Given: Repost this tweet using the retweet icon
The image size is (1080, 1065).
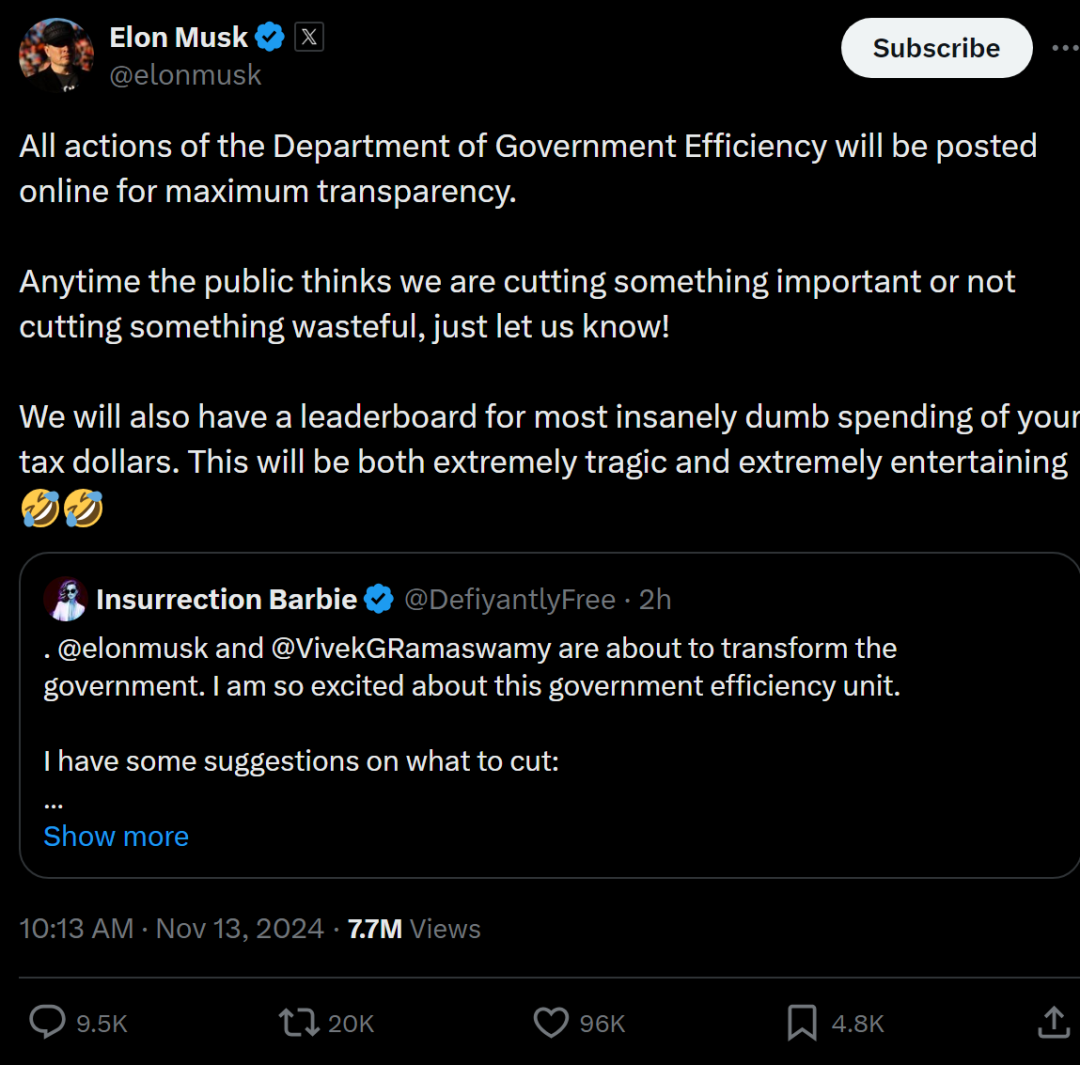Looking at the screenshot, I should click(298, 1022).
